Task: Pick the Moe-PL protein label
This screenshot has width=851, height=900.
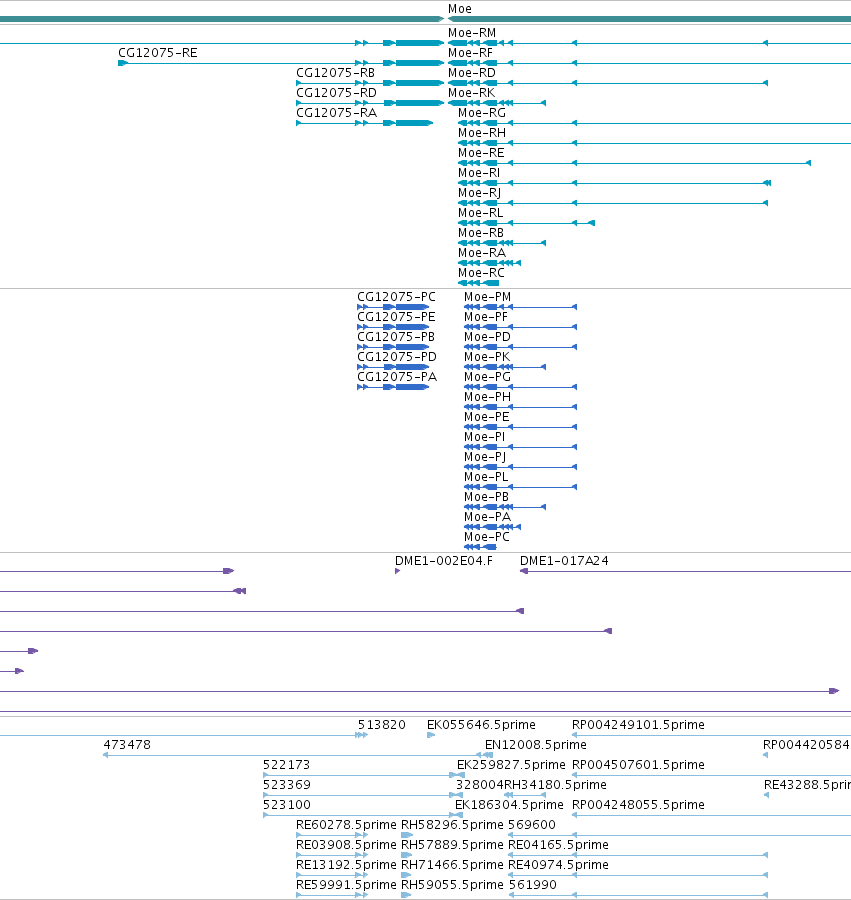Action: (x=486, y=477)
